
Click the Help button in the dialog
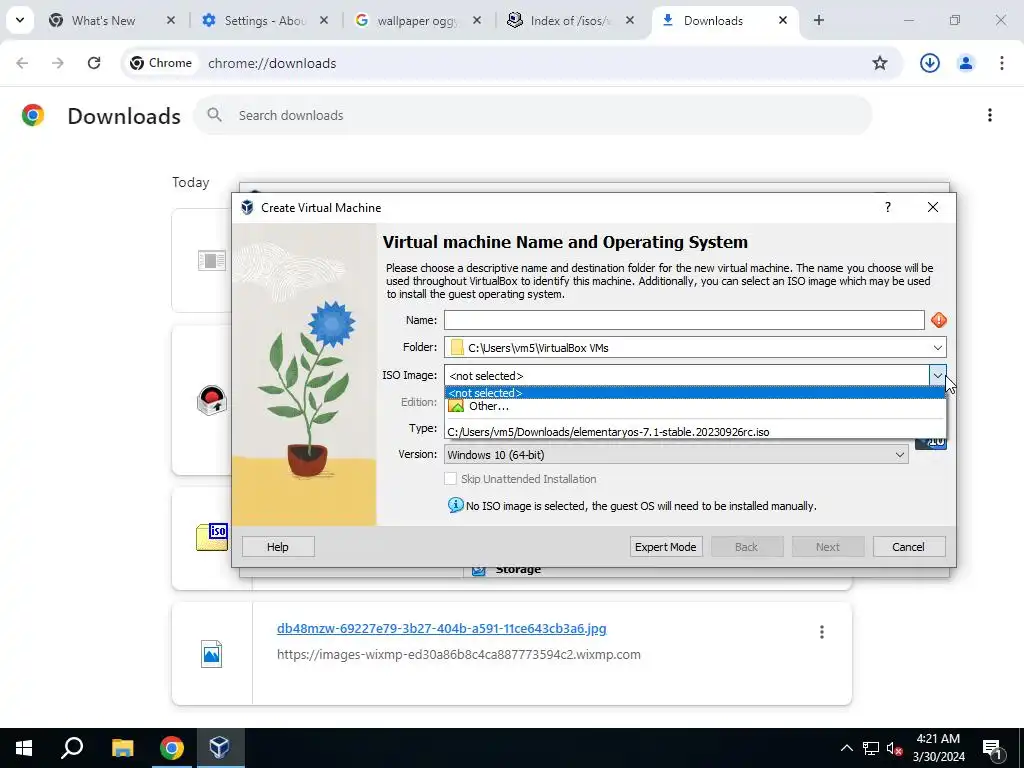[x=278, y=547]
